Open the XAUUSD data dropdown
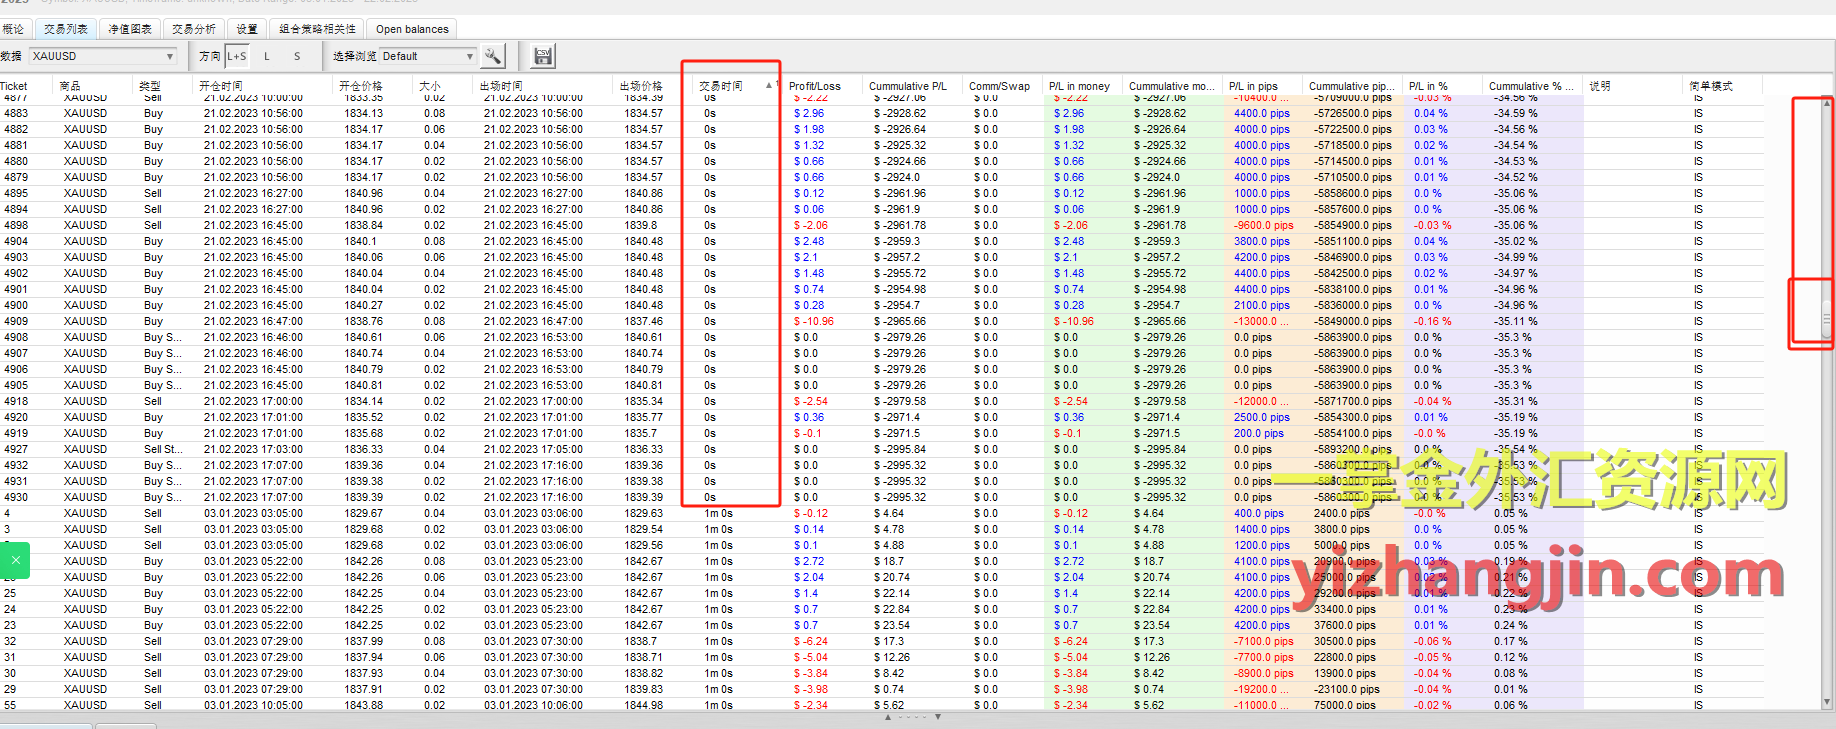 click(x=103, y=56)
